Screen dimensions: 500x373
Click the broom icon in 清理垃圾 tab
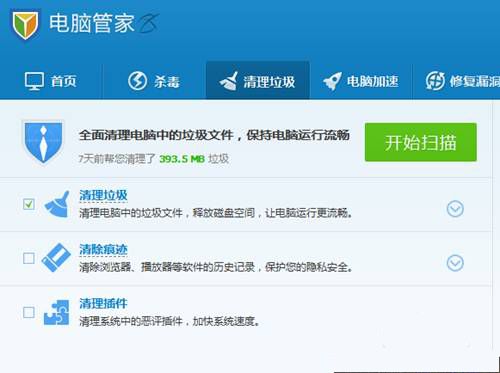tap(228, 81)
